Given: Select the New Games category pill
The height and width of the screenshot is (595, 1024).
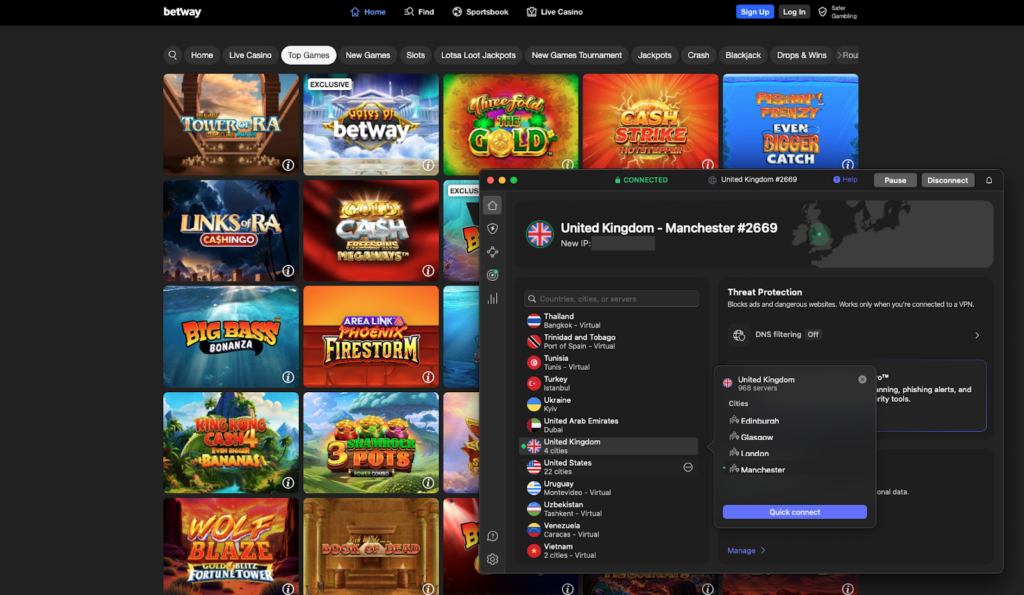Looking at the screenshot, I should pos(368,55).
